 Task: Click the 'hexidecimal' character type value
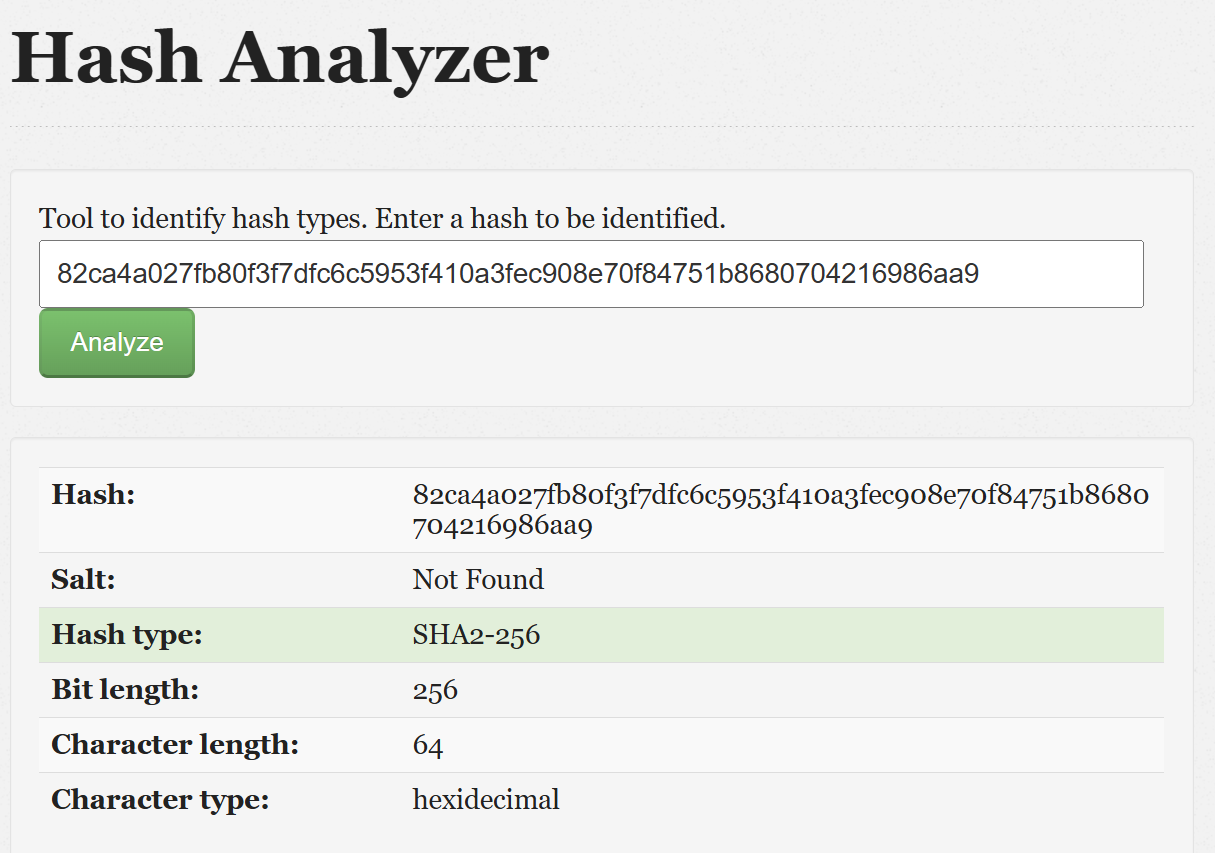[x=486, y=799]
